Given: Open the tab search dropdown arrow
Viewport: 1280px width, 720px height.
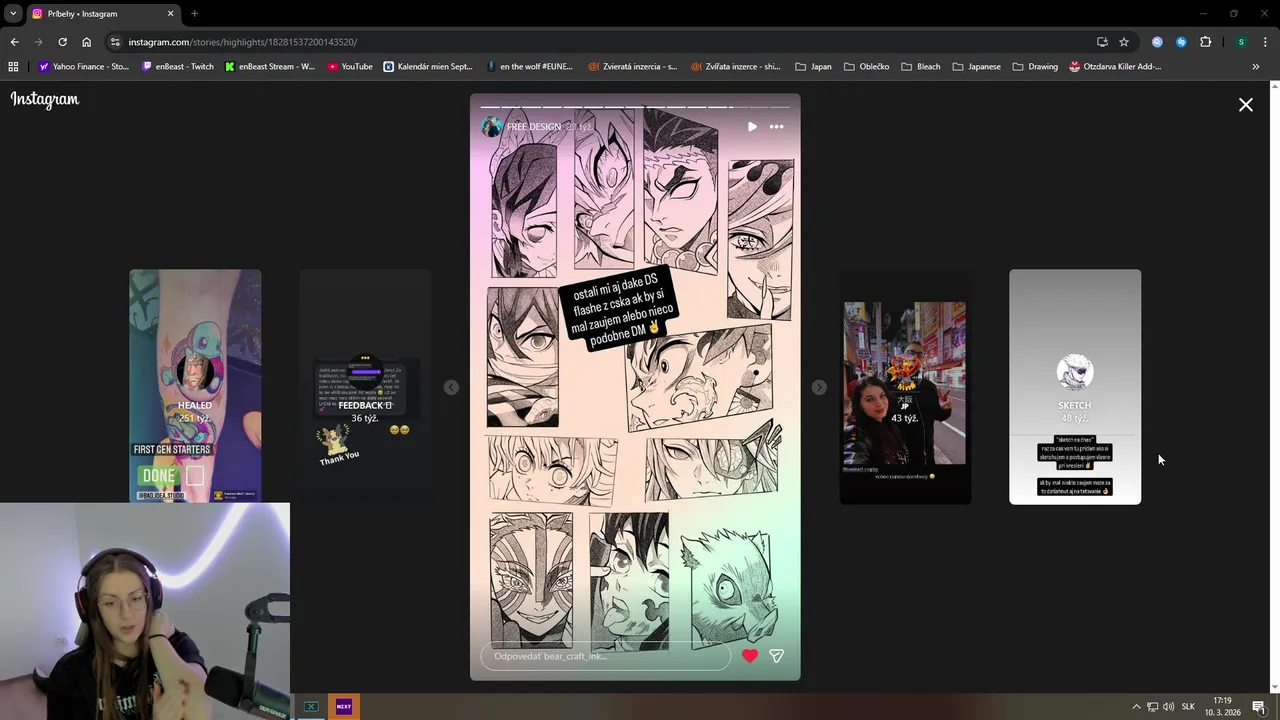Looking at the screenshot, I should pyautogui.click(x=13, y=13).
